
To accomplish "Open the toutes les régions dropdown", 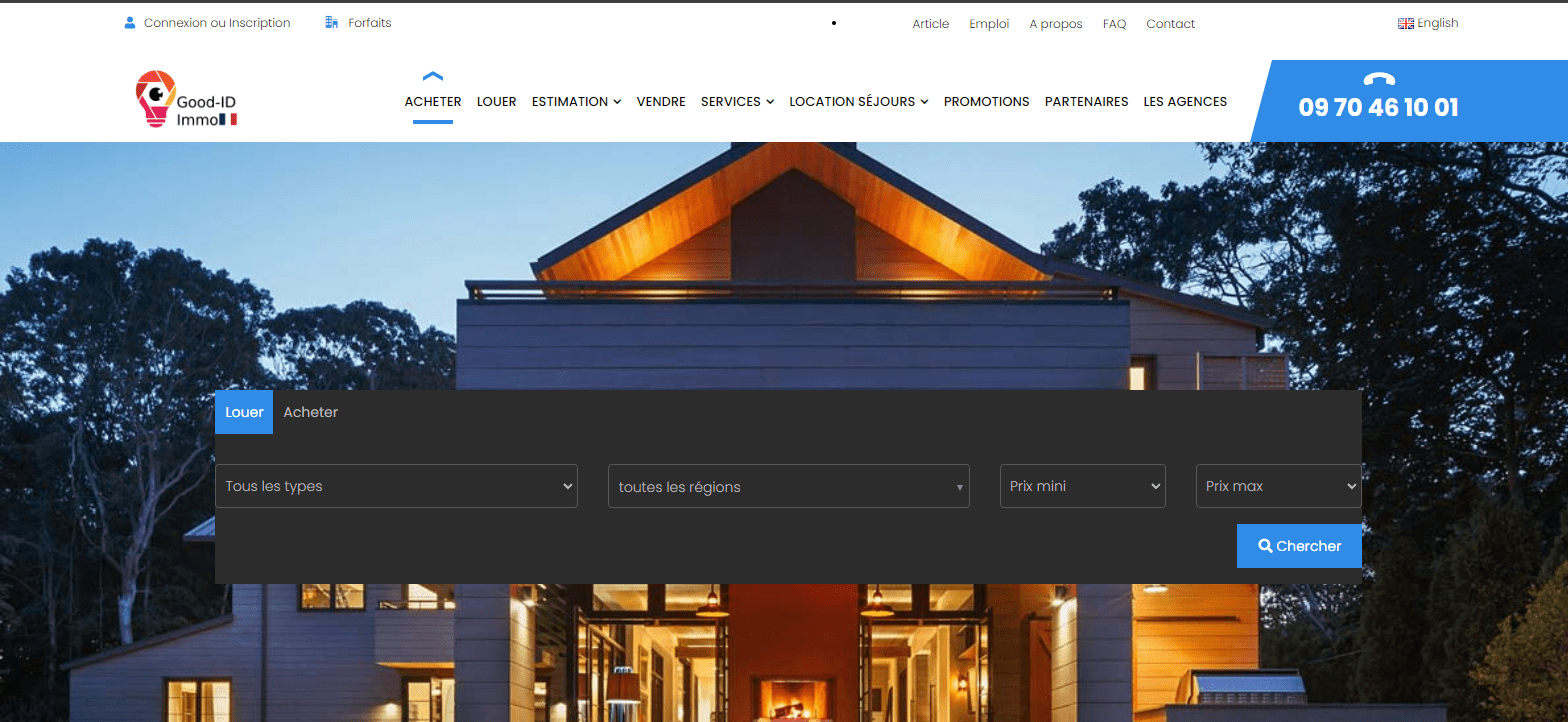I will 789,486.
